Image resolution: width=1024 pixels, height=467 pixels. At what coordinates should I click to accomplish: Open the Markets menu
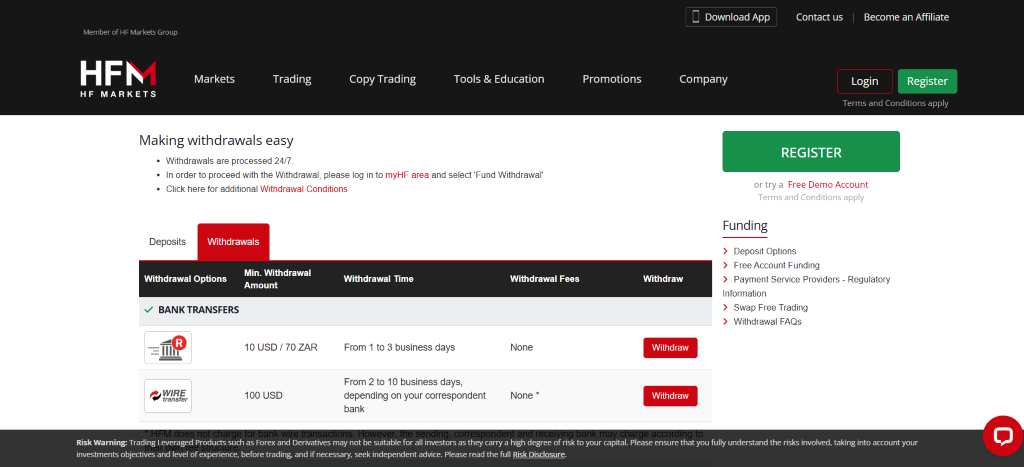point(214,79)
